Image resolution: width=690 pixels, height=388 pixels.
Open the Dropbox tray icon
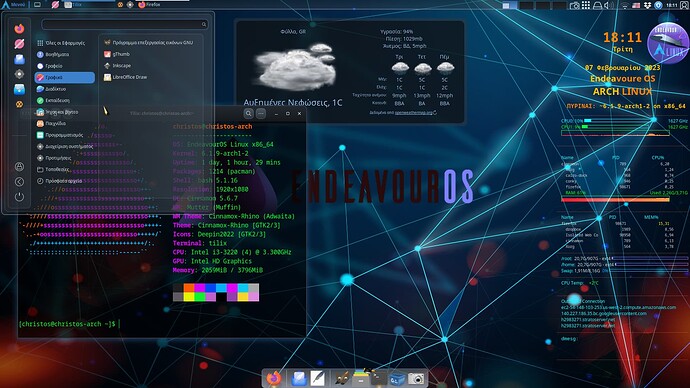pyautogui.click(x=647, y=5)
